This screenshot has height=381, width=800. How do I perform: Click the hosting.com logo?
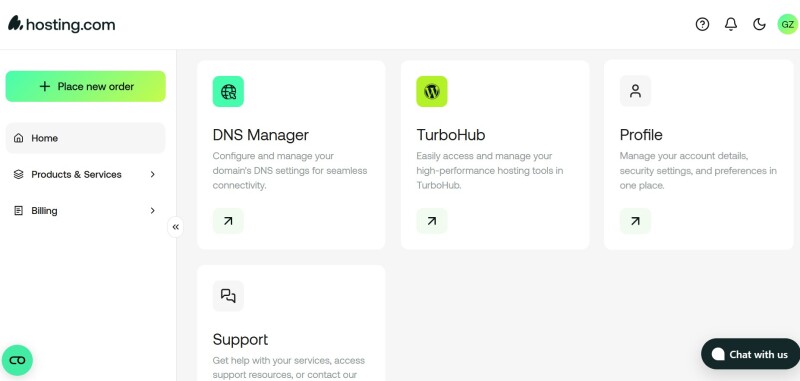tap(61, 24)
